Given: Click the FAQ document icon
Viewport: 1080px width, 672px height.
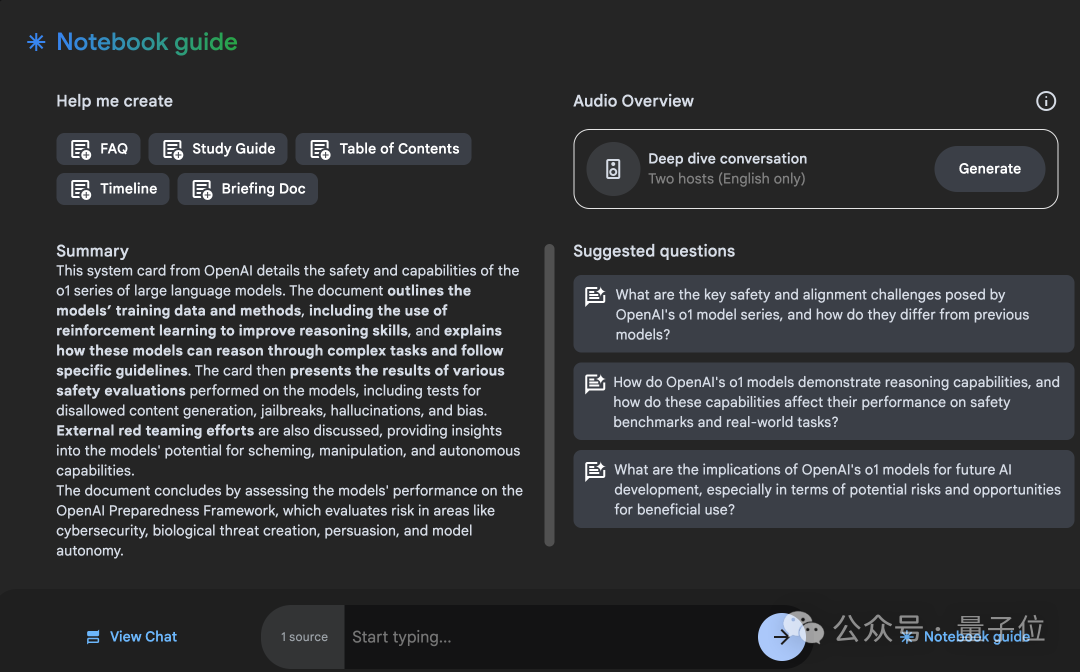Looking at the screenshot, I should pyautogui.click(x=81, y=150).
